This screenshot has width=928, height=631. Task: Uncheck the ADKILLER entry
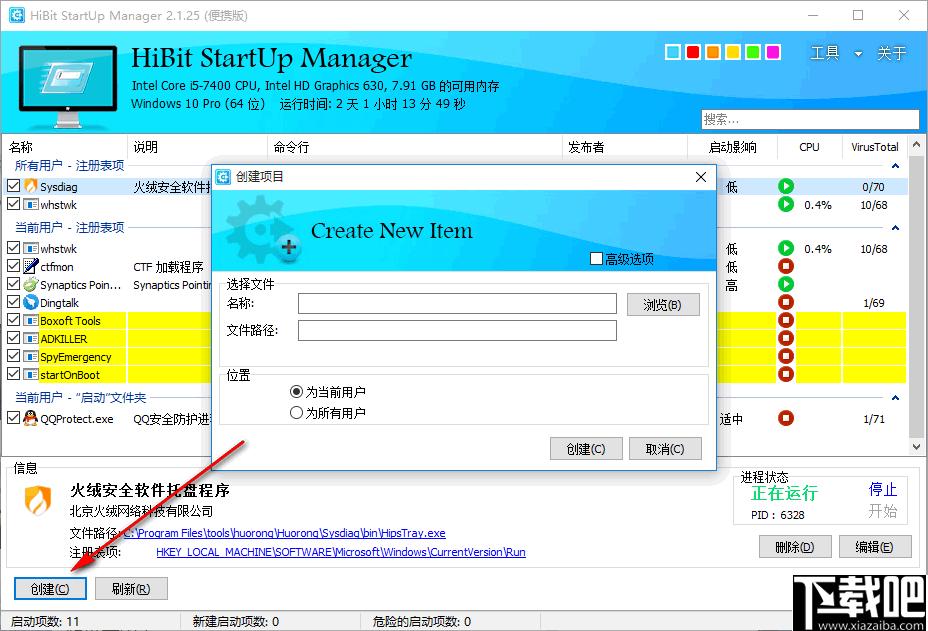coord(14,338)
